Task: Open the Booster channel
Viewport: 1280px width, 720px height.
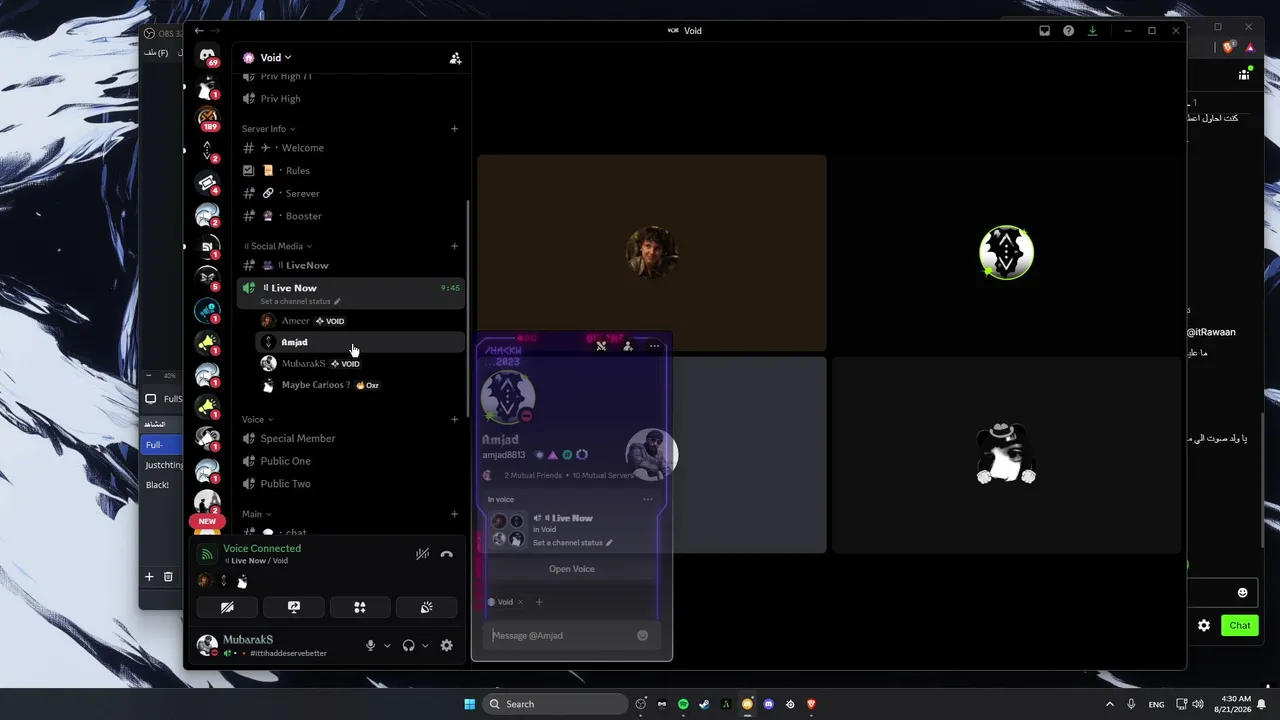Action: (x=351, y=216)
